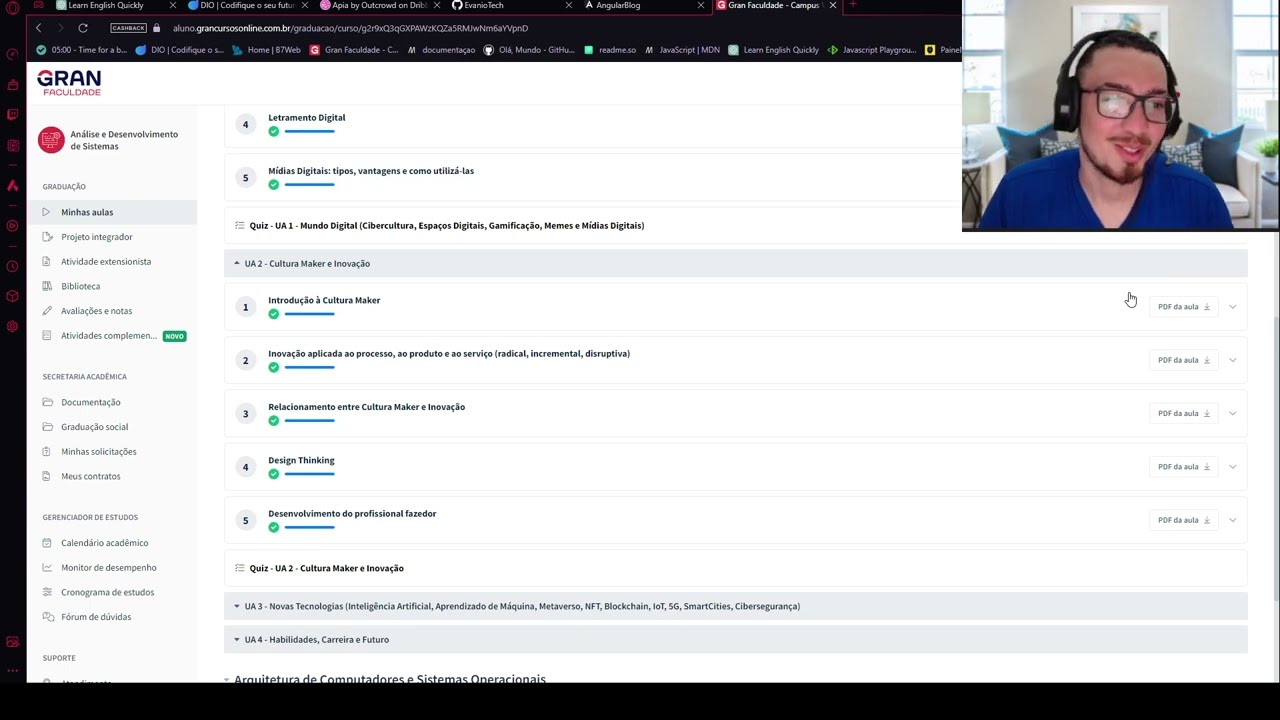
Task: Open Atividade extensionista in sidebar
Action: [106, 262]
